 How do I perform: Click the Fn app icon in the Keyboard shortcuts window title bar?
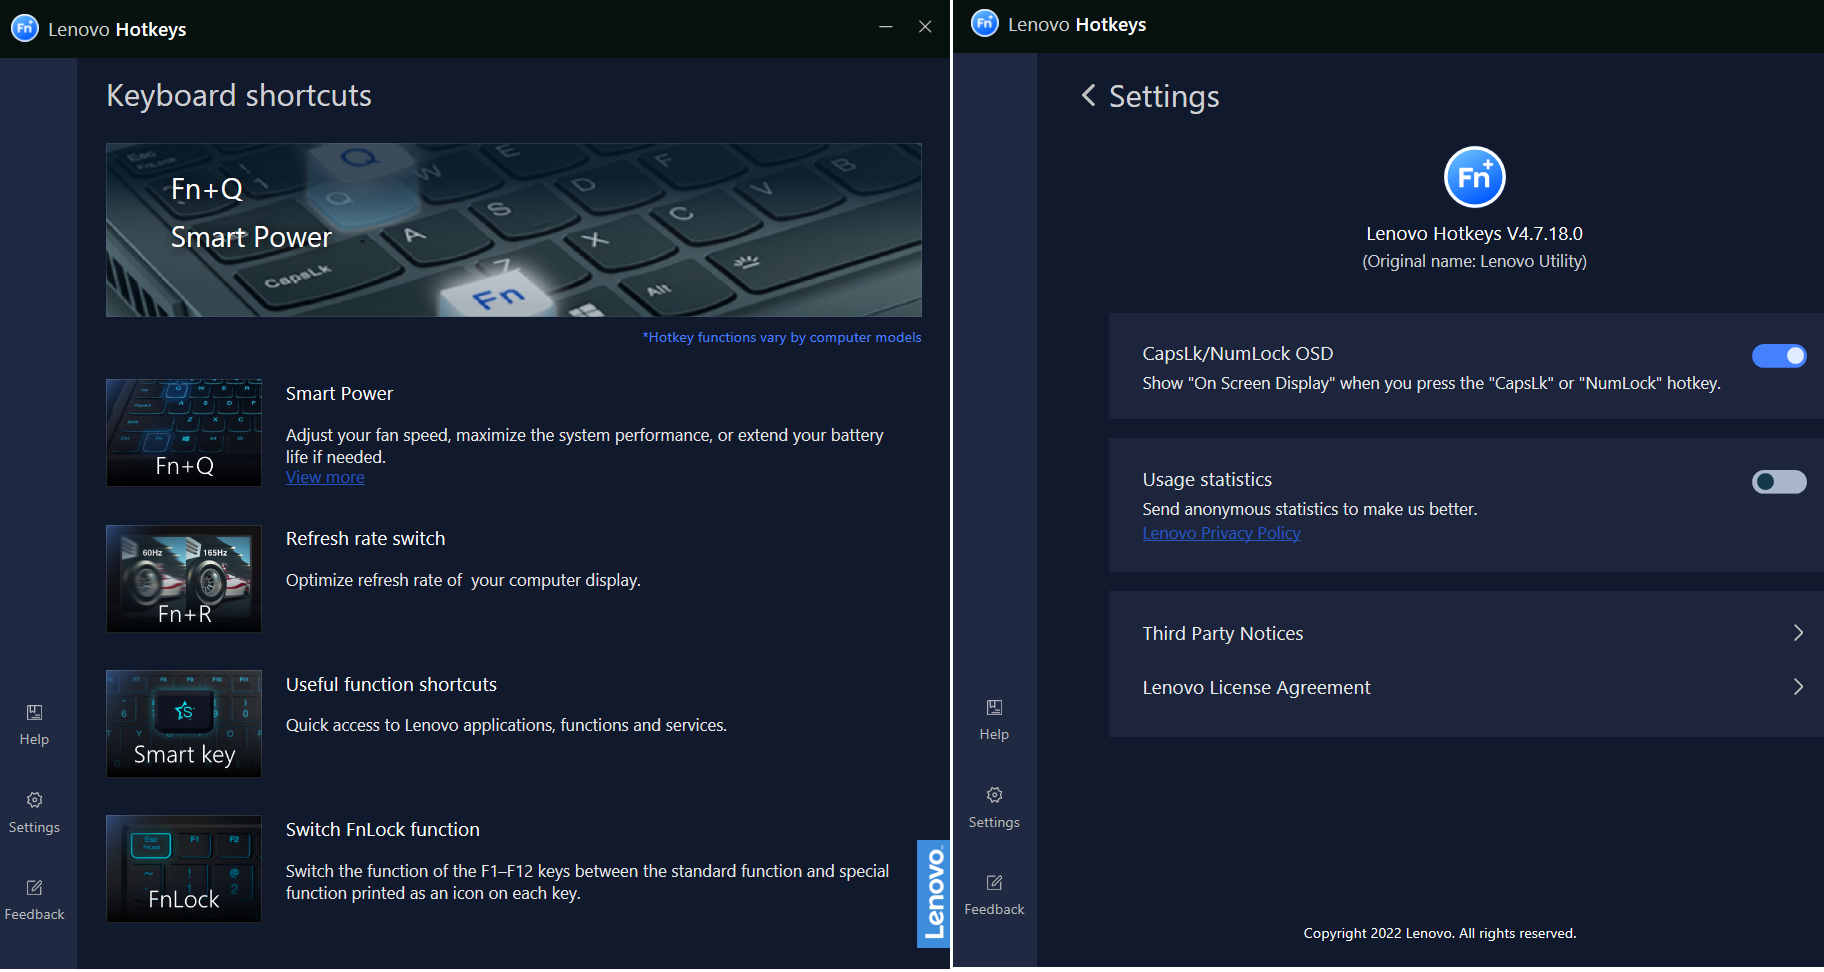pos(24,28)
